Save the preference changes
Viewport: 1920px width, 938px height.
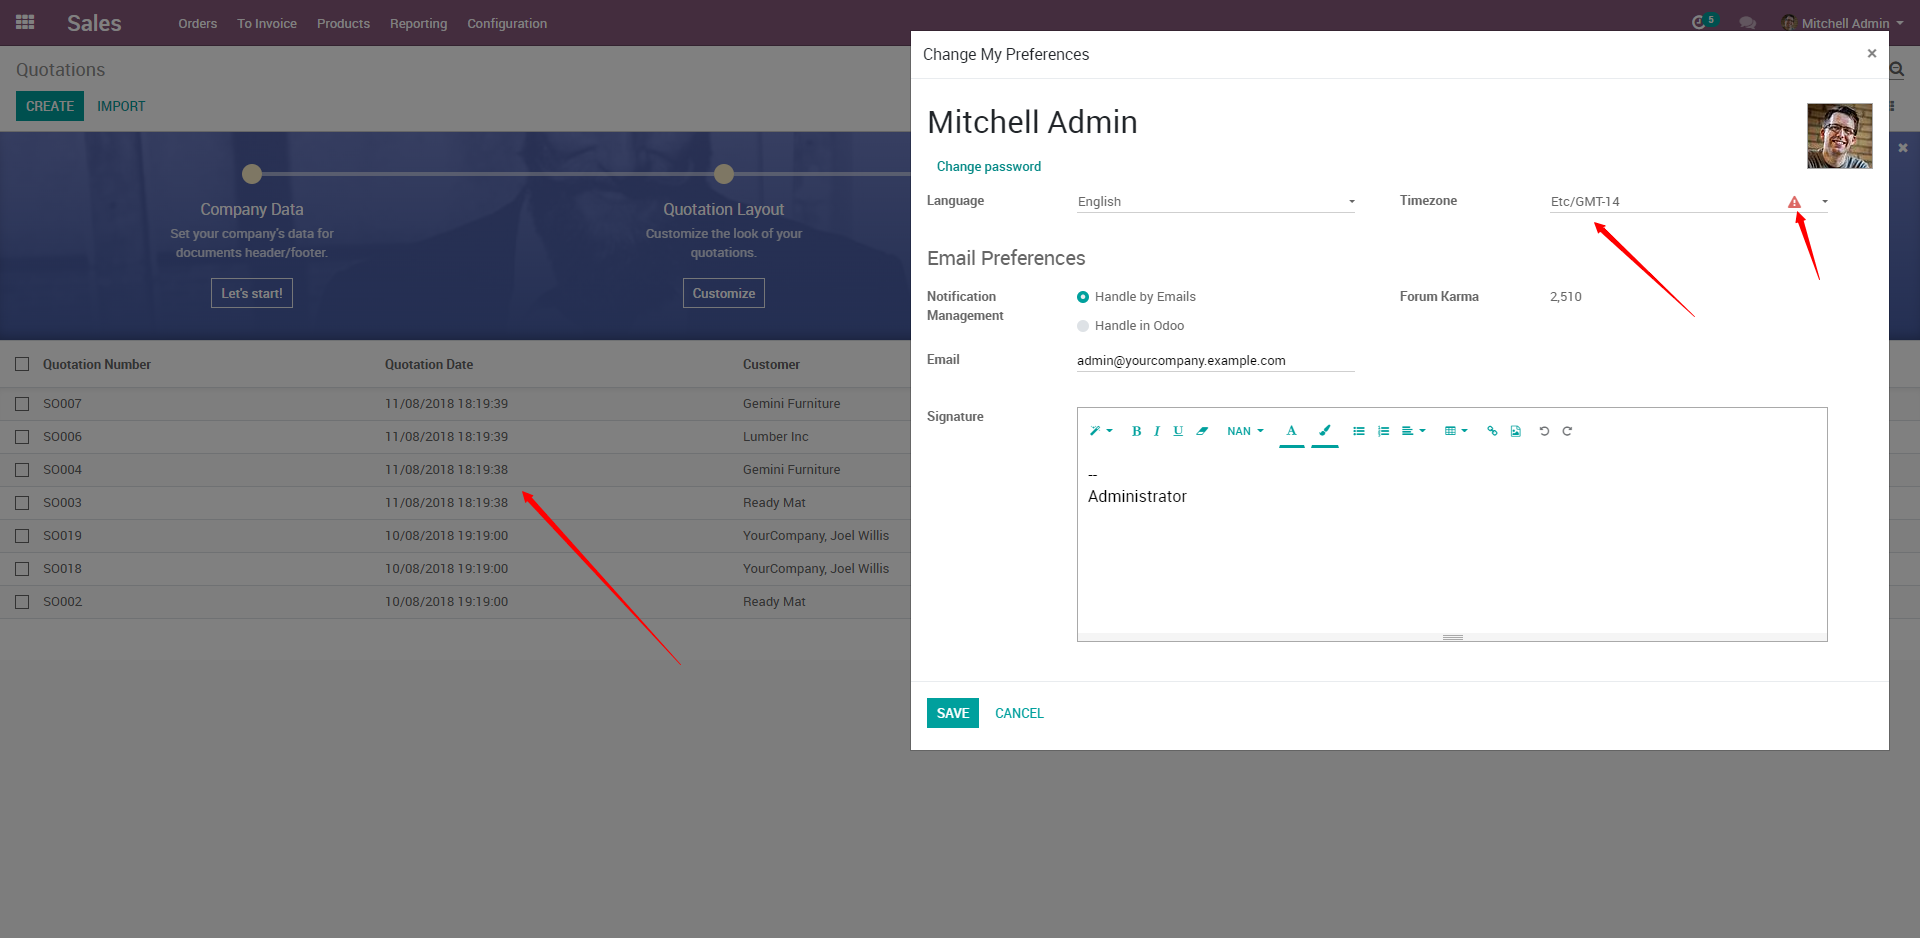[952, 712]
